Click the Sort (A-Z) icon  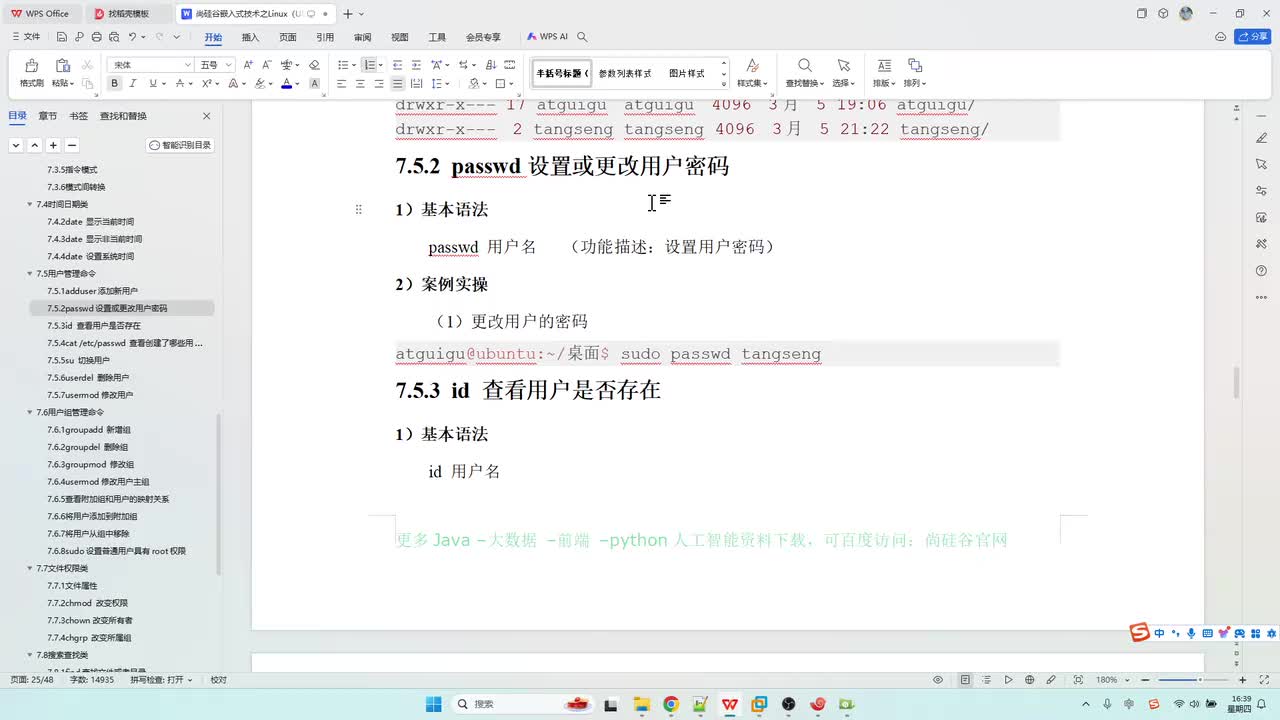[490, 65]
